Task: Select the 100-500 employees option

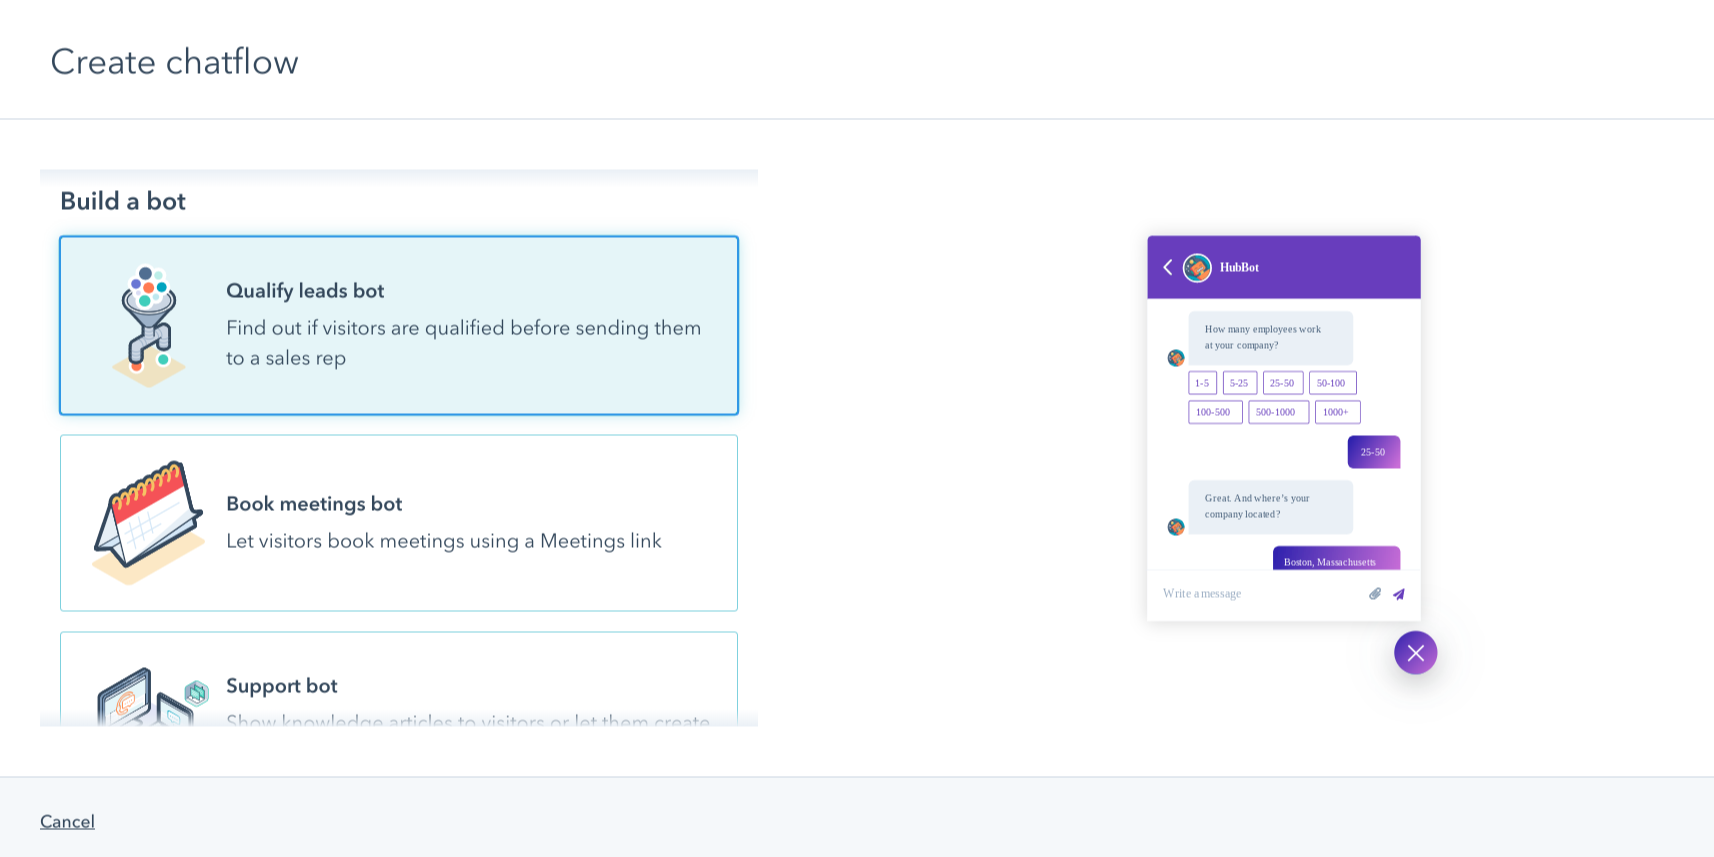Action: tap(1214, 412)
